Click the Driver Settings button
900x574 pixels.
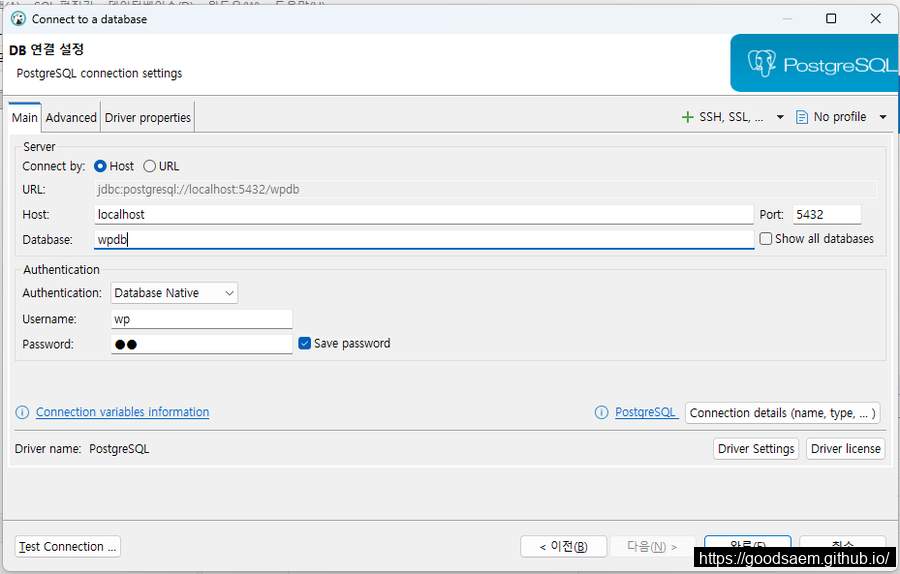(756, 449)
